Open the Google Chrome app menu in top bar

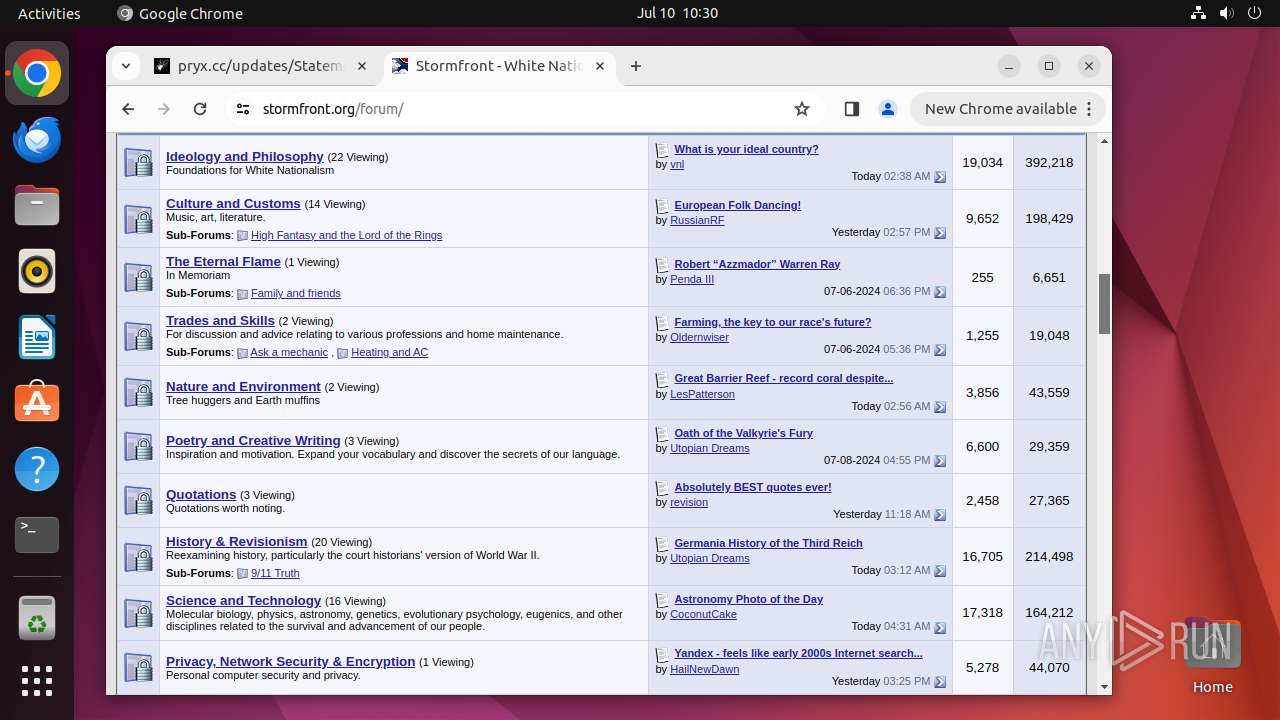click(x=180, y=13)
